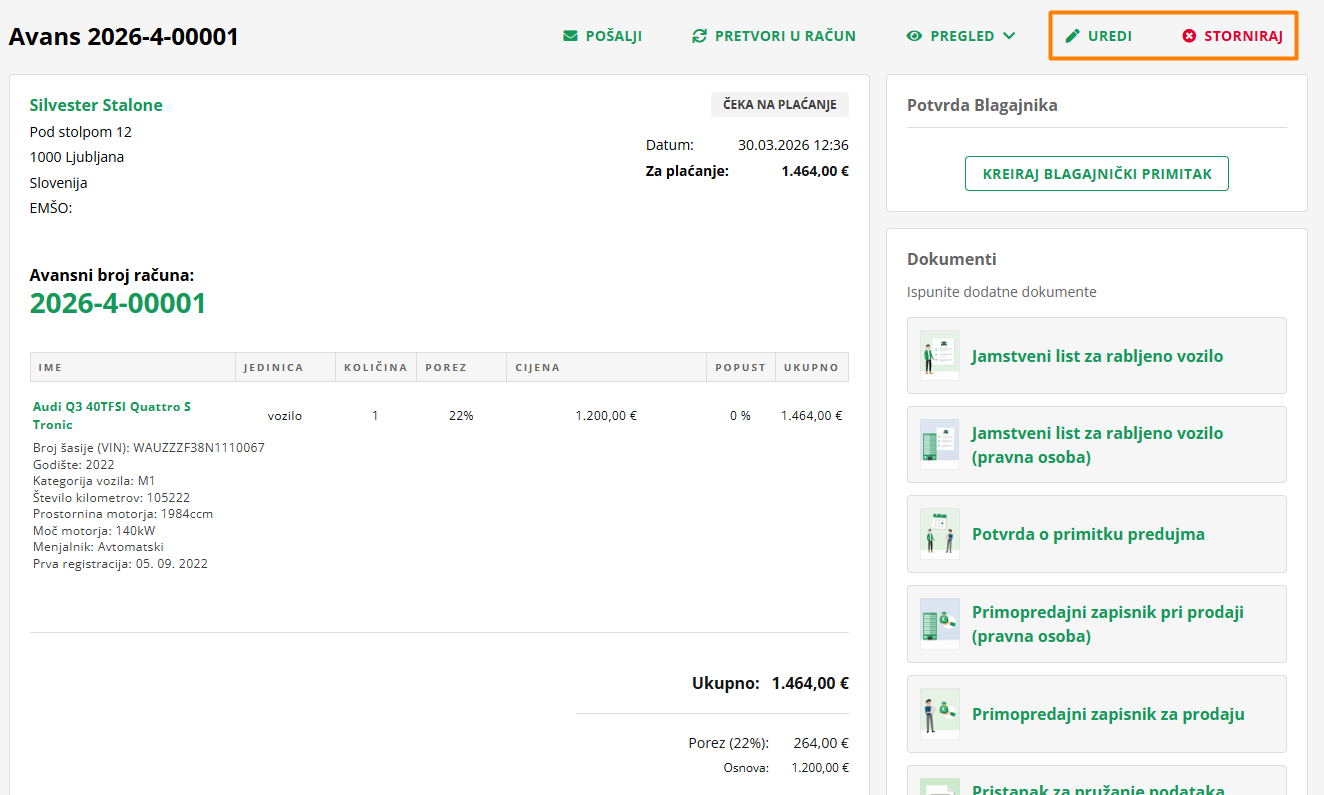Click the unit cell 'vozilo'
This screenshot has width=1324, height=795.
[x=285, y=416]
